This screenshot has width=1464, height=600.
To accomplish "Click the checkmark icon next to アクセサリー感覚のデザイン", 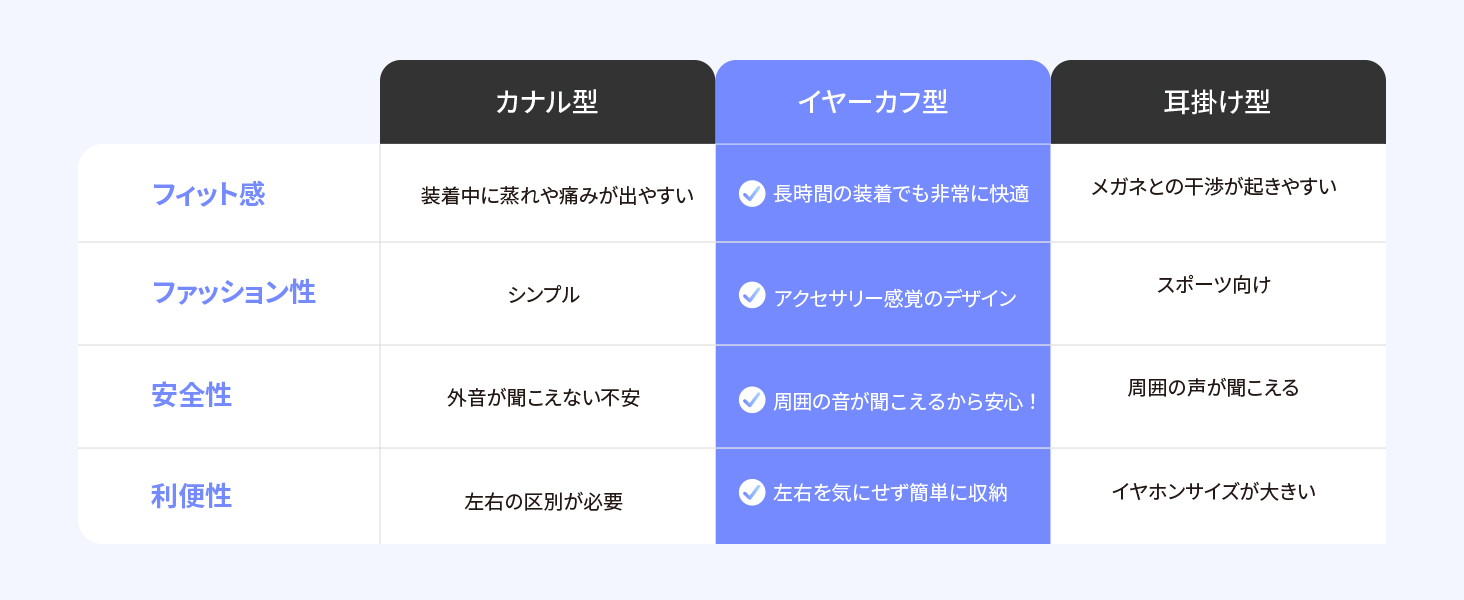I will (x=752, y=295).
